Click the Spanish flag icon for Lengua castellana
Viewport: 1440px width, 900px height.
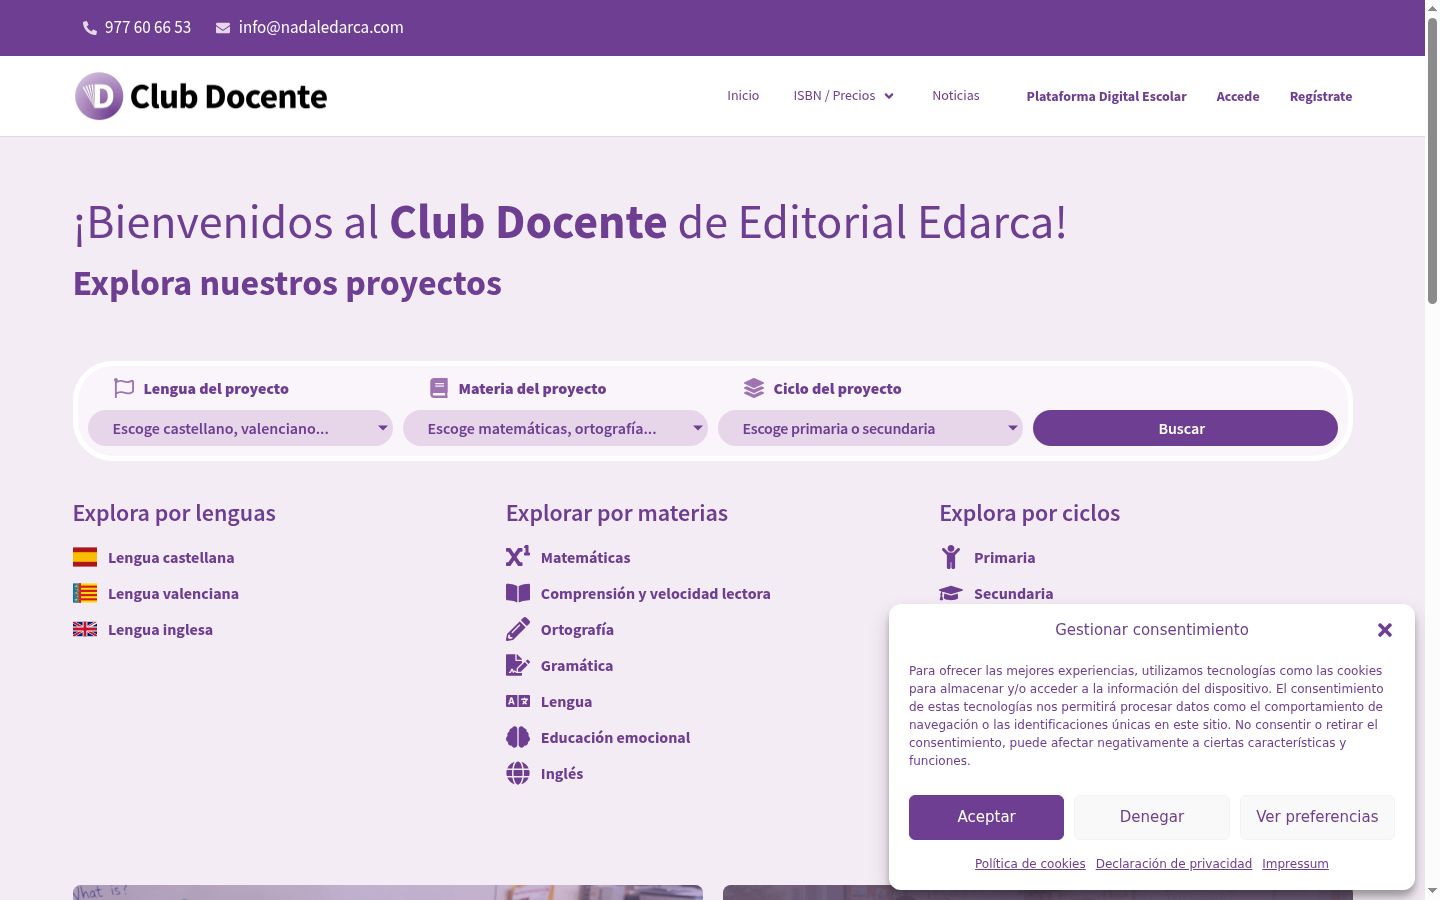(85, 557)
